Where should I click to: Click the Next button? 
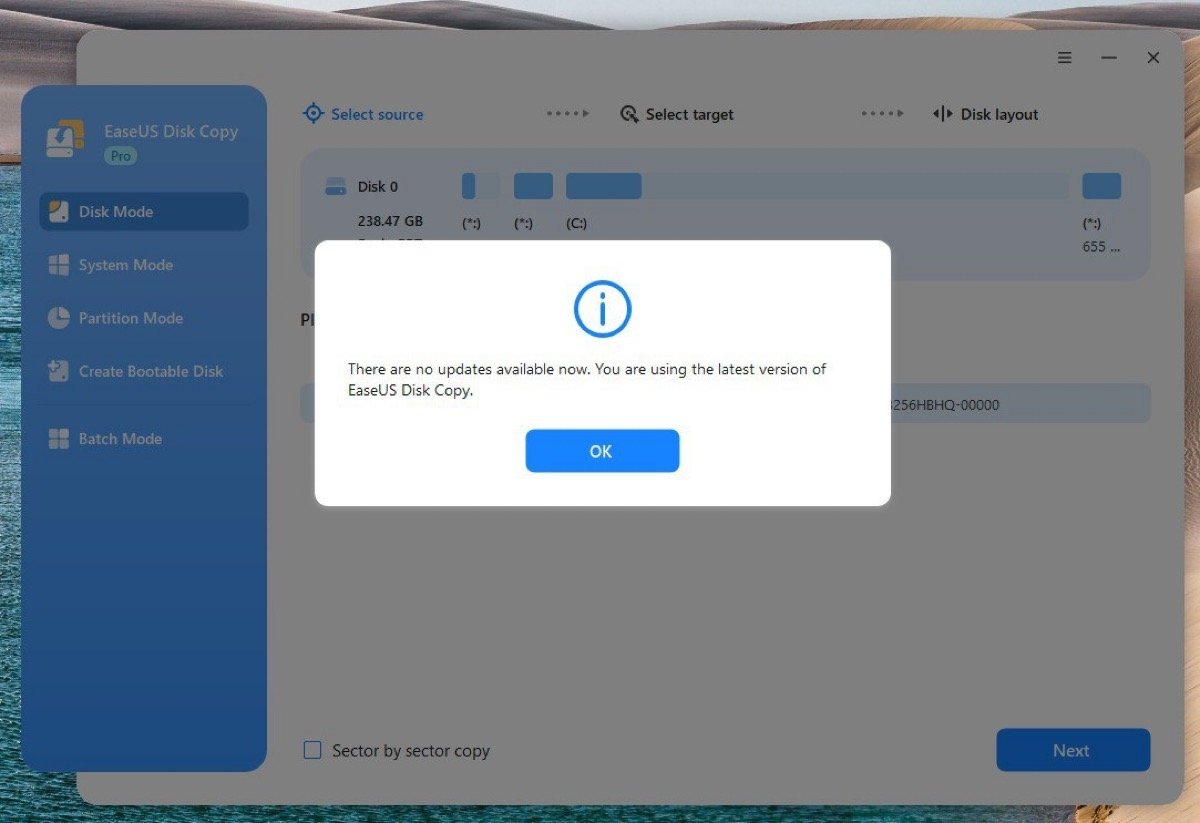click(x=1073, y=750)
